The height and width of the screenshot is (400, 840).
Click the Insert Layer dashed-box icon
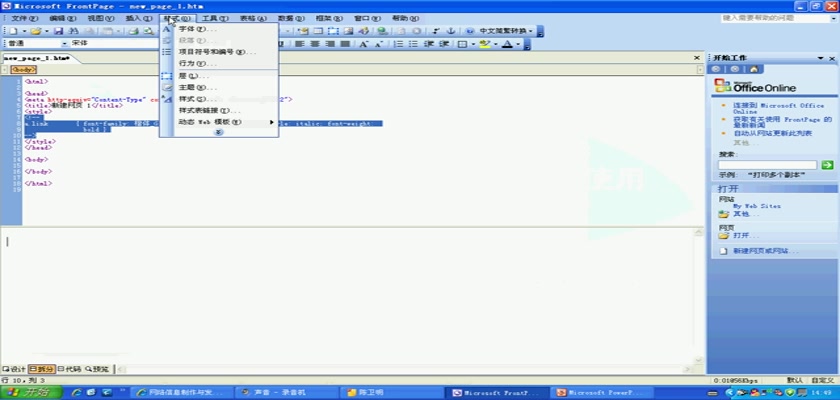[333, 31]
